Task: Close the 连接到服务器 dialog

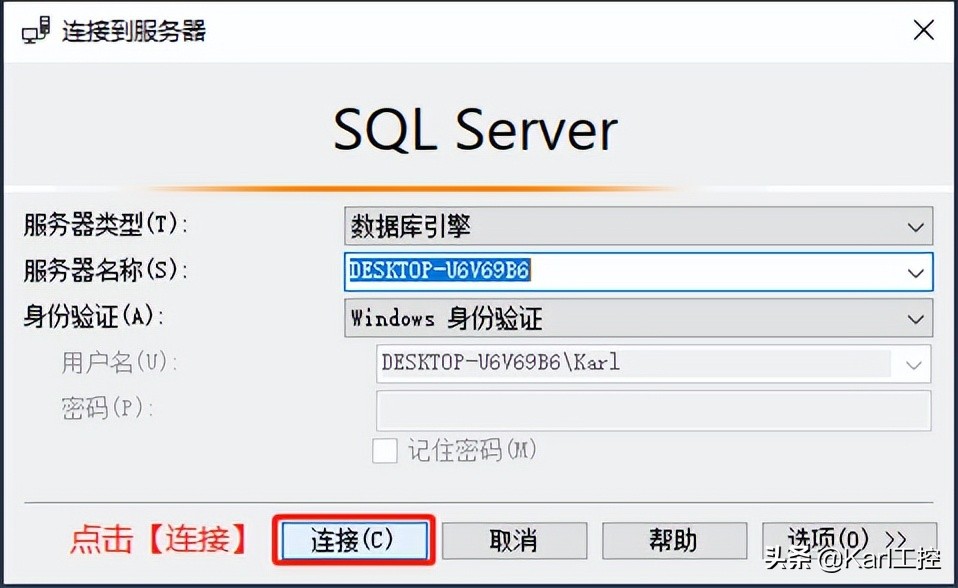Action: point(923,29)
